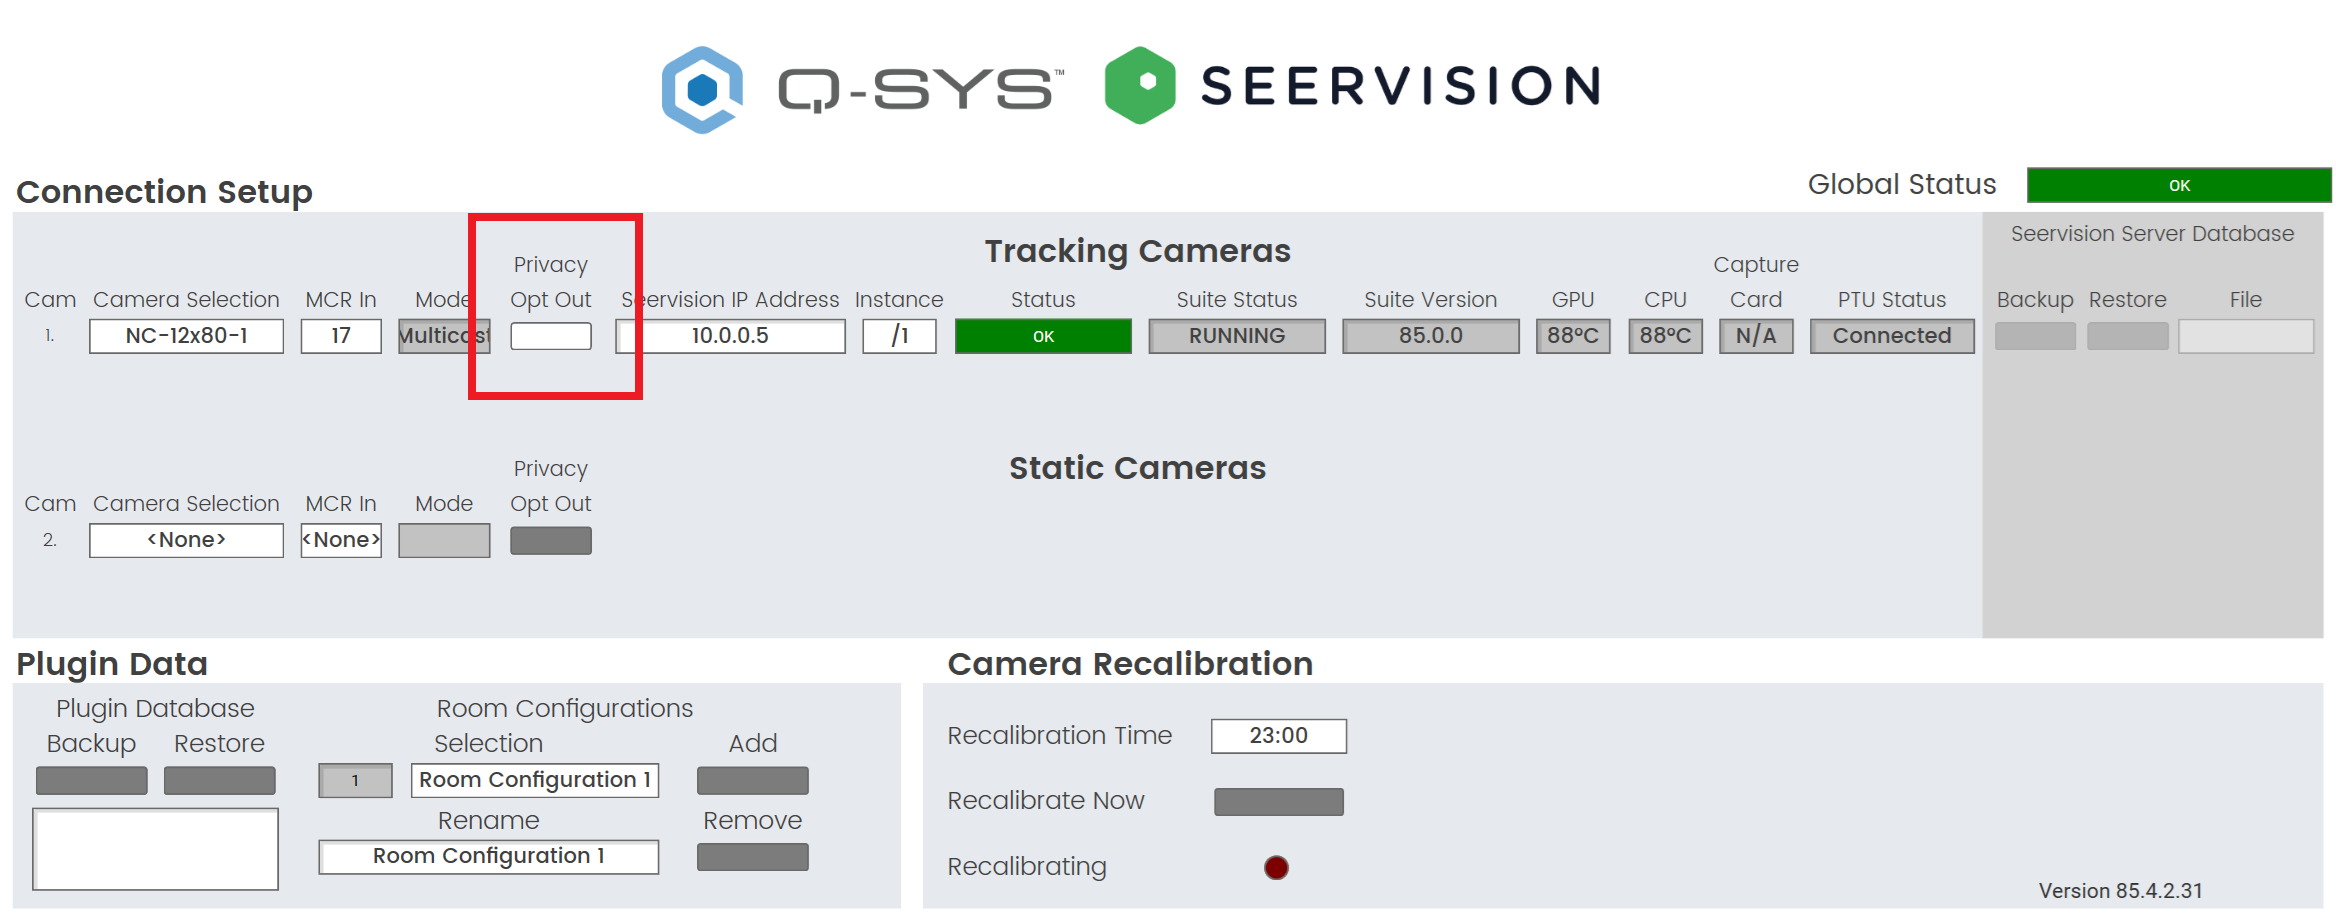Click the Seervision Server Database Backup button
The image size is (2336, 922).
point(2034,336)
